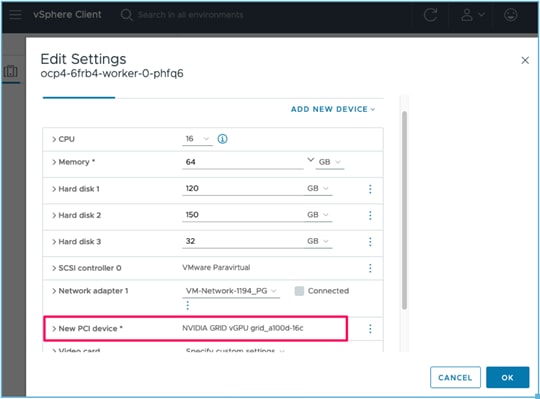The height and width of the screenshot is (399, 540).
Task: Click the OK button
Action: [x=508, y=377]
